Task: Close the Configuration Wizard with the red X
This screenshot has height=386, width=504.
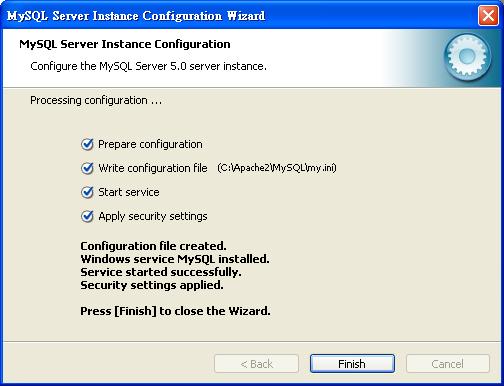Action: click(488, 16)
